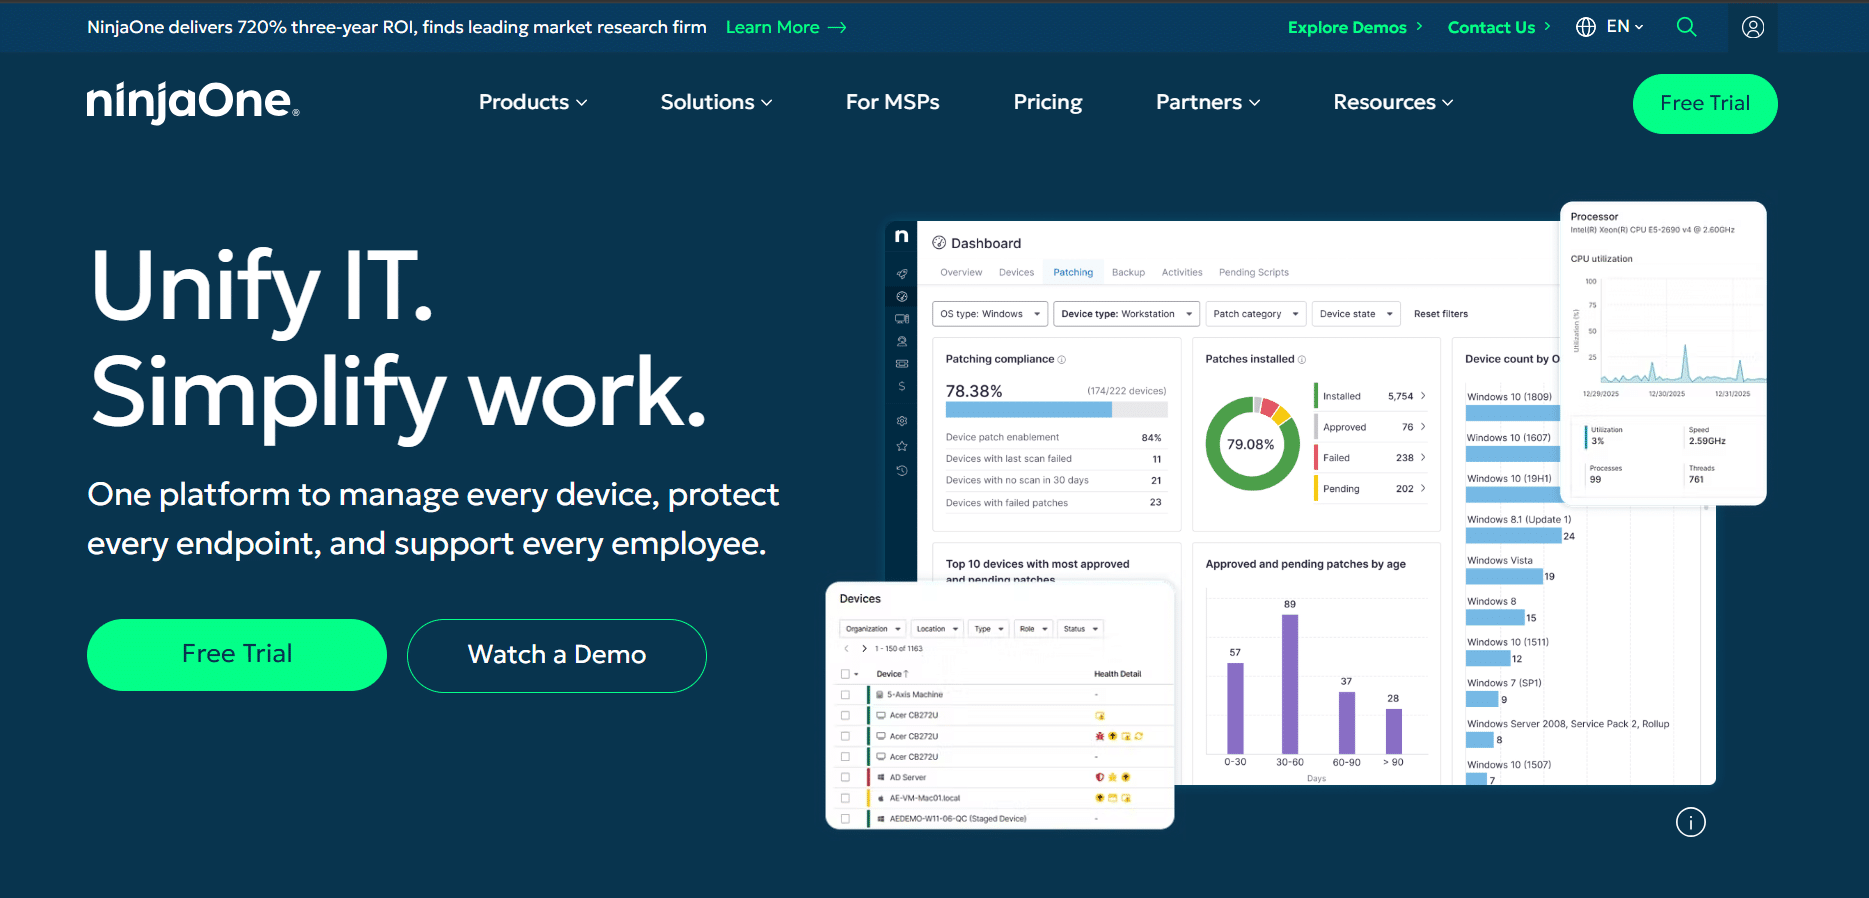Open the Device state filter
The height and width of the screenshot is (898, 1869).
[1356, 314]
